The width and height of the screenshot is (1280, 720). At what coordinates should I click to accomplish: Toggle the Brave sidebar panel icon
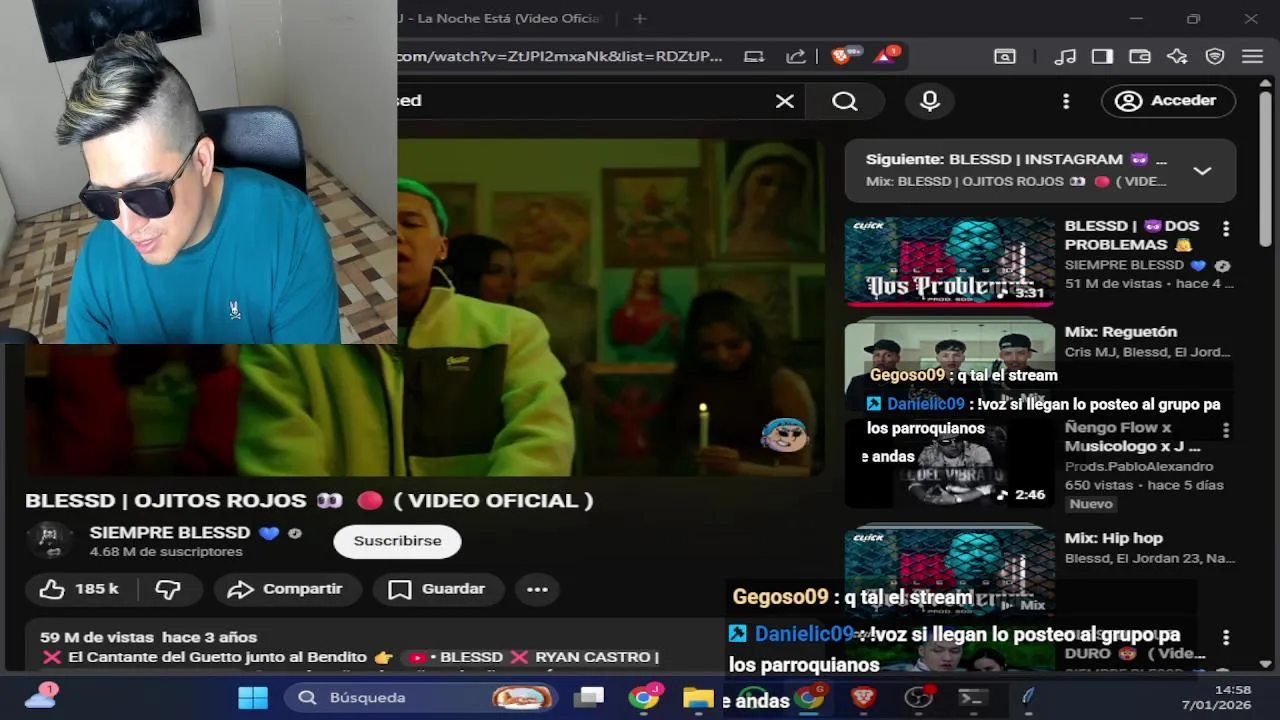[x=1103, y=57]
